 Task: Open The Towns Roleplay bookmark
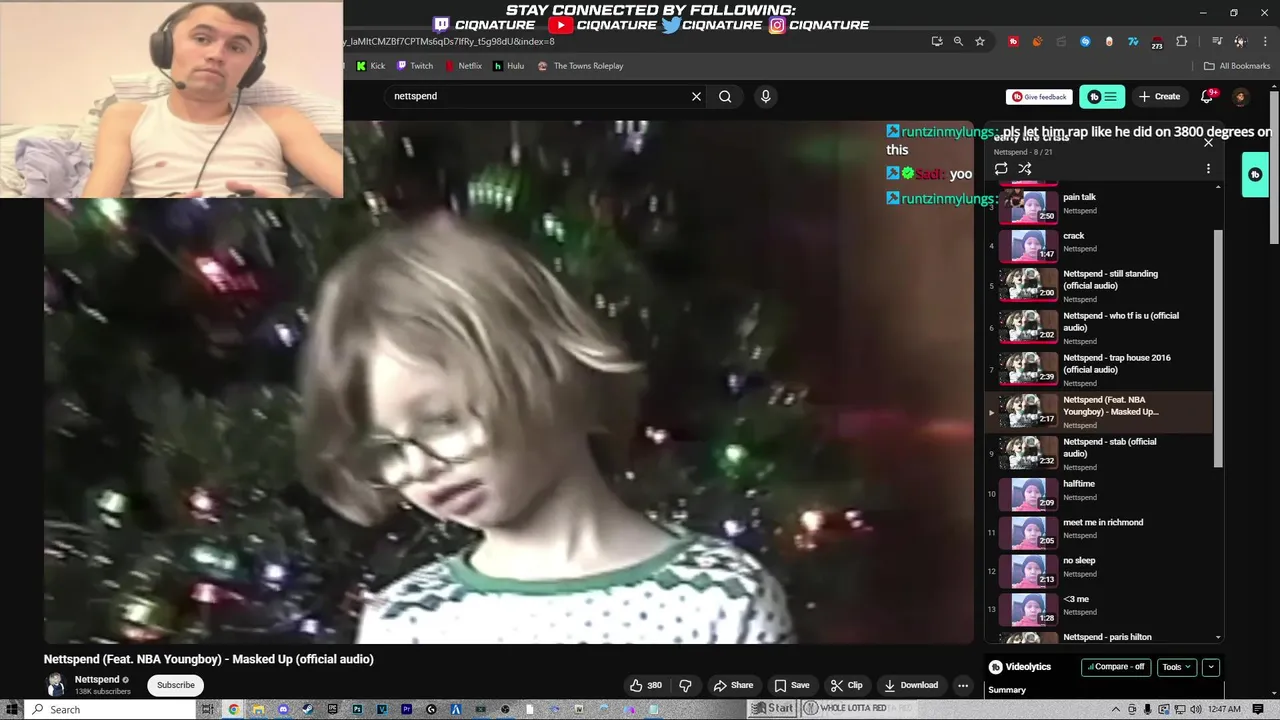click(580, 66)
